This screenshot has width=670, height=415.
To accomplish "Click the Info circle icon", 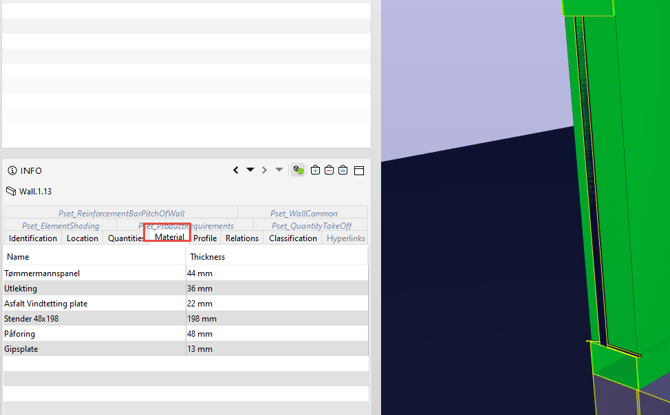I will pos(12,171).
